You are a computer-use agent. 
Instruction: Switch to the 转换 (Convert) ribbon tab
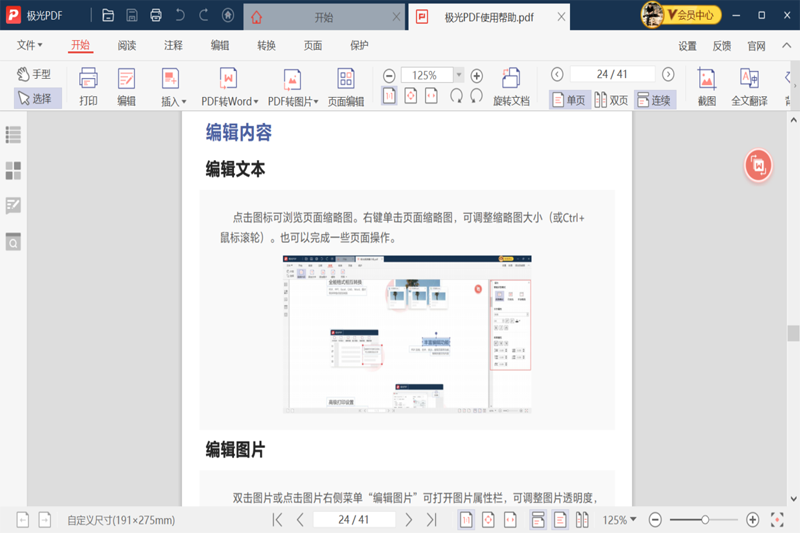point(266,45)
